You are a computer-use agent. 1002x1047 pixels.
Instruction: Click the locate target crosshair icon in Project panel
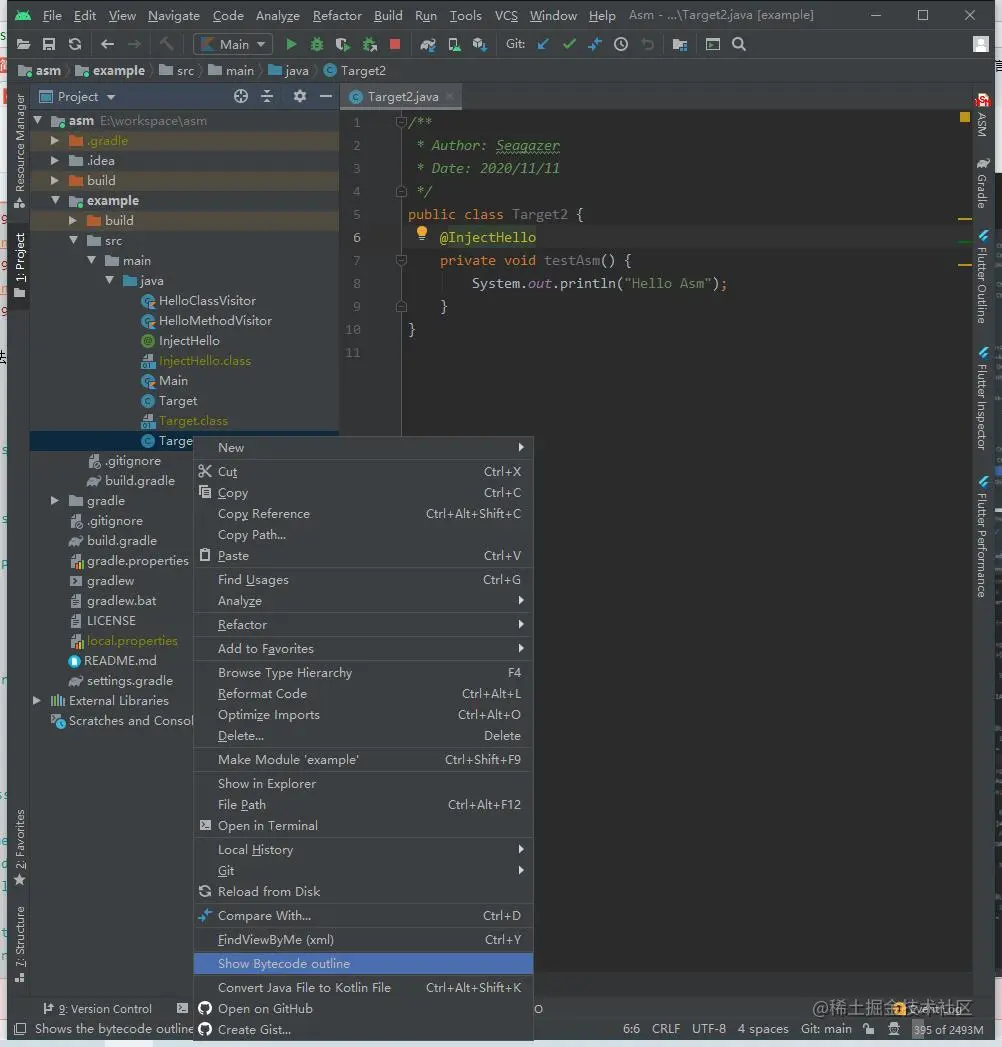[241, 97]
